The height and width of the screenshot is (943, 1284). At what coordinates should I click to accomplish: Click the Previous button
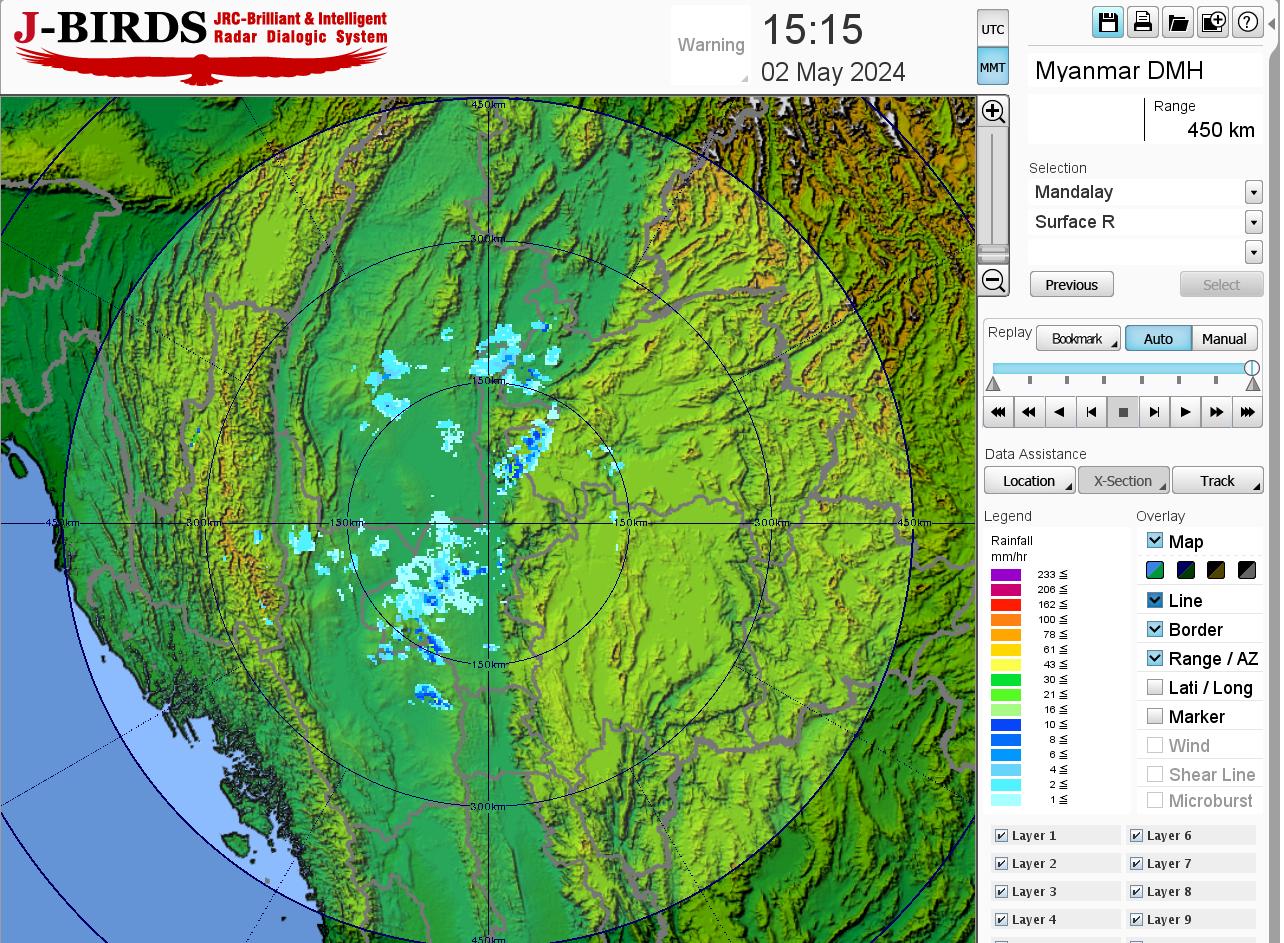[1071, 285]
